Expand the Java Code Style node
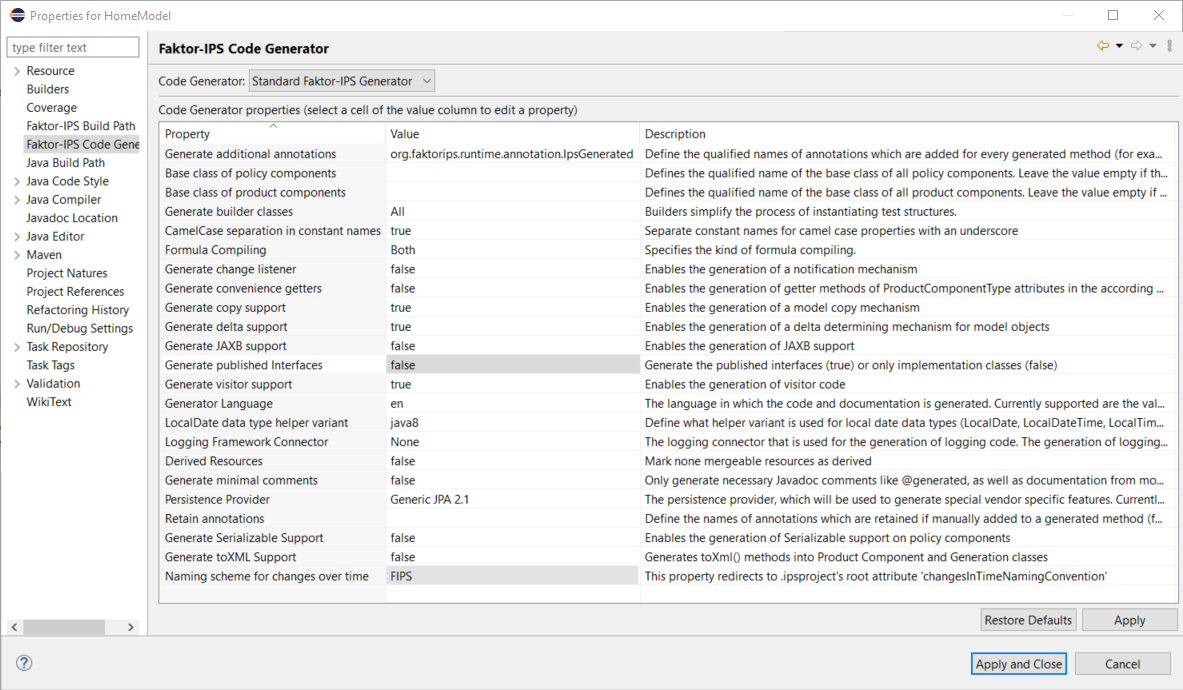This screenshot has height=690, width=1183. tap(17, 181)
